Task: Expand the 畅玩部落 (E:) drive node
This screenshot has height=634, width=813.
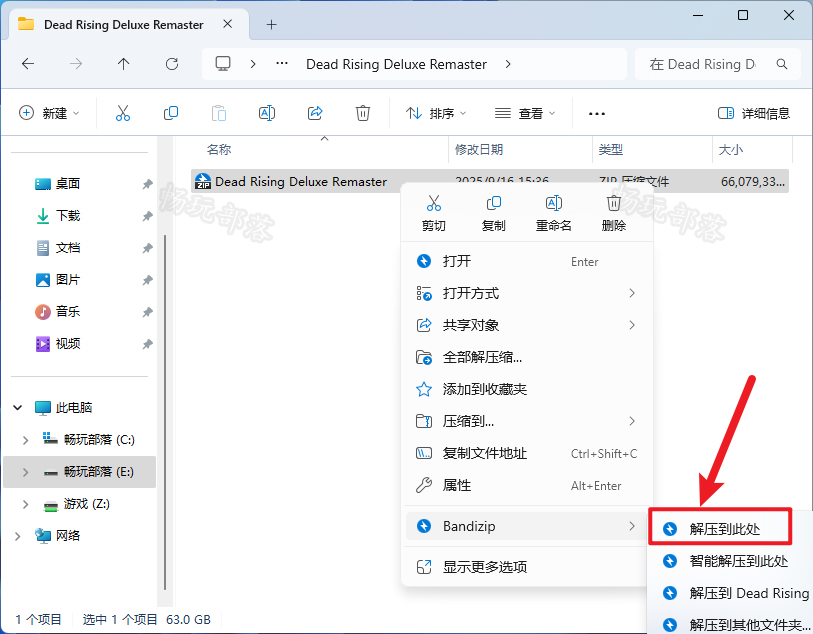Action: click(x=25, y=472)
